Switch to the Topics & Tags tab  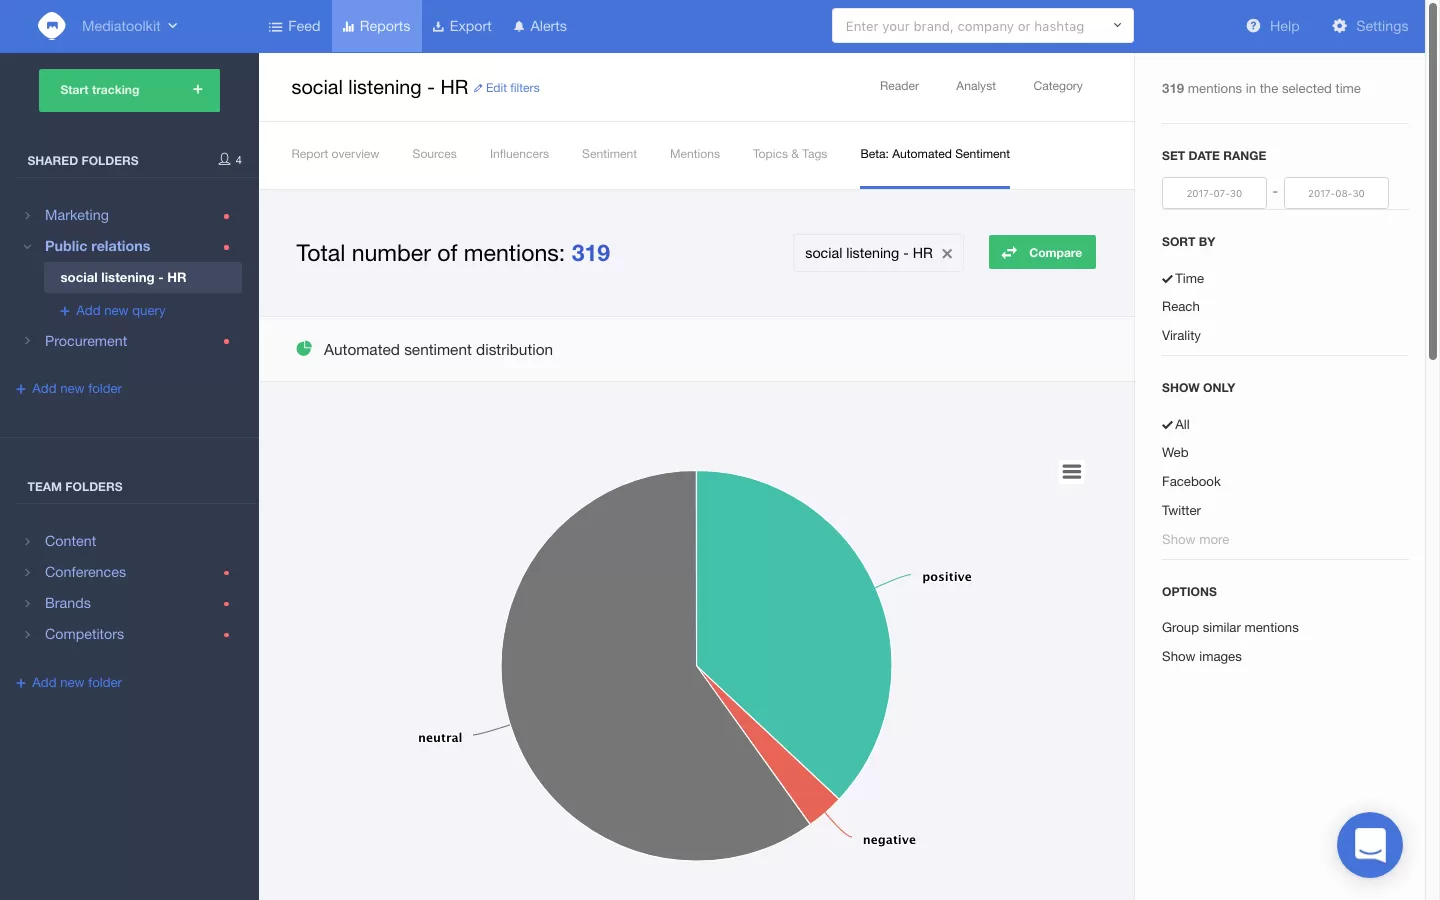click(789, 154)
